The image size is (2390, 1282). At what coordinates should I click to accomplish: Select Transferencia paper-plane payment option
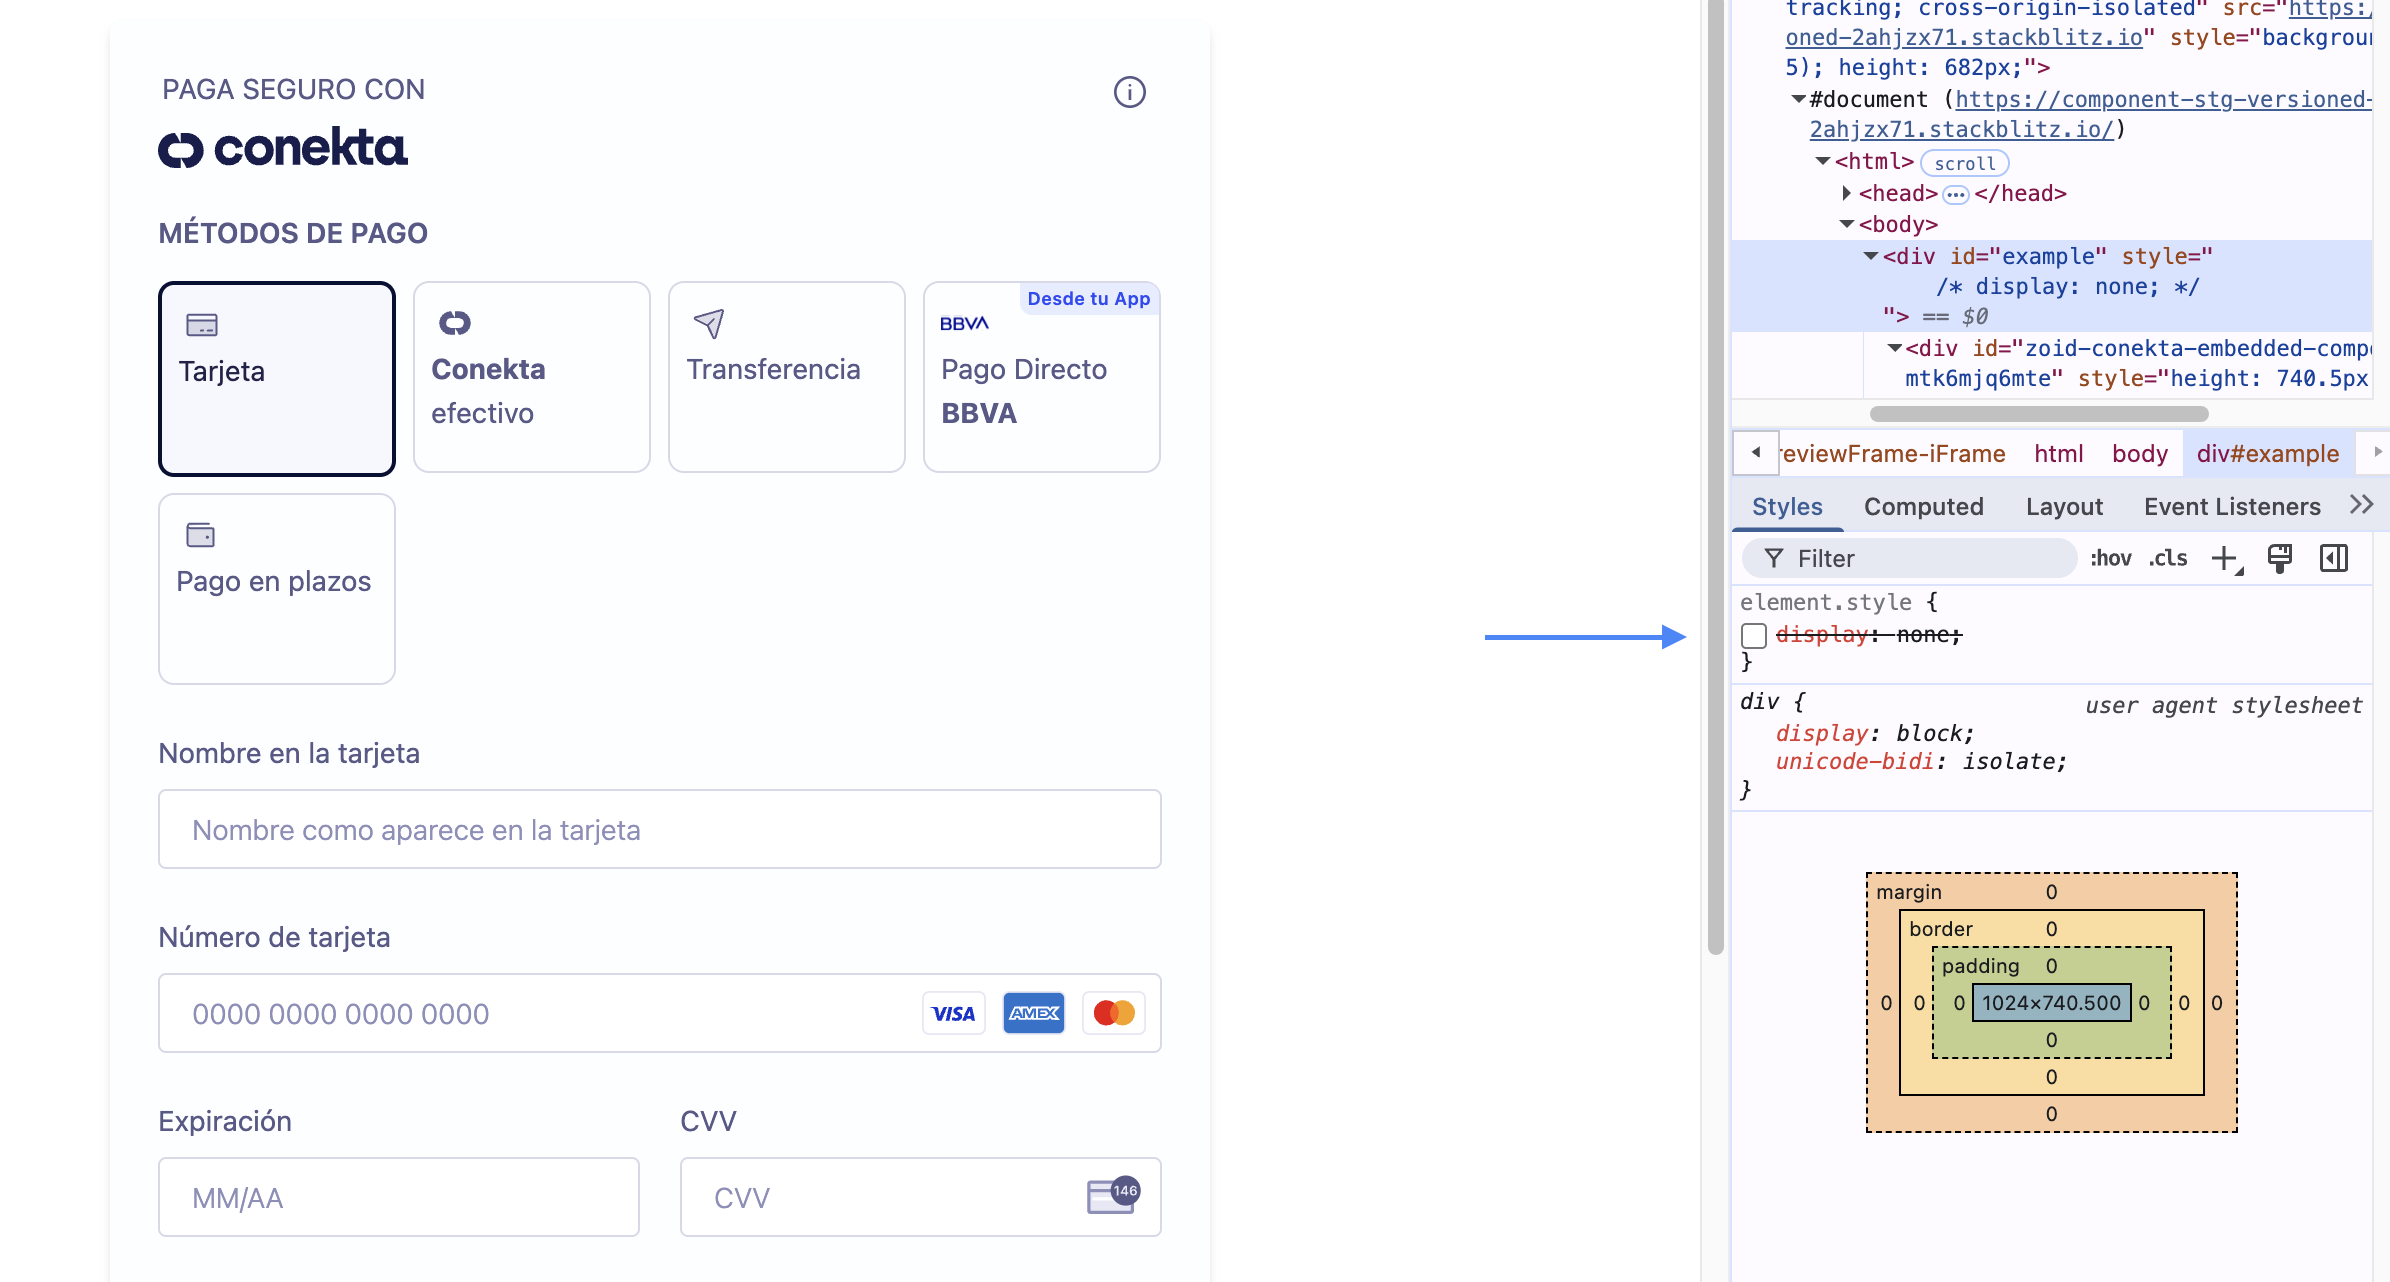coord(786,378)
